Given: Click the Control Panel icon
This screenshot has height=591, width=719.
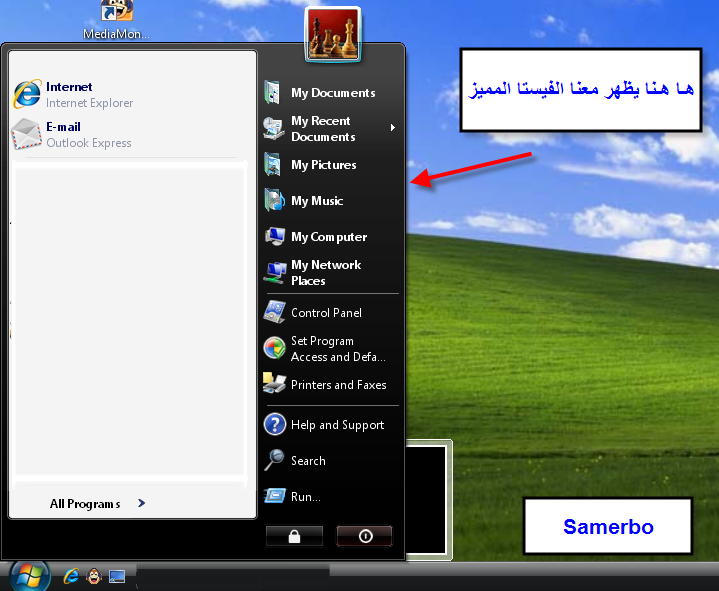Looking at the screenshot, I should point(275,312).
